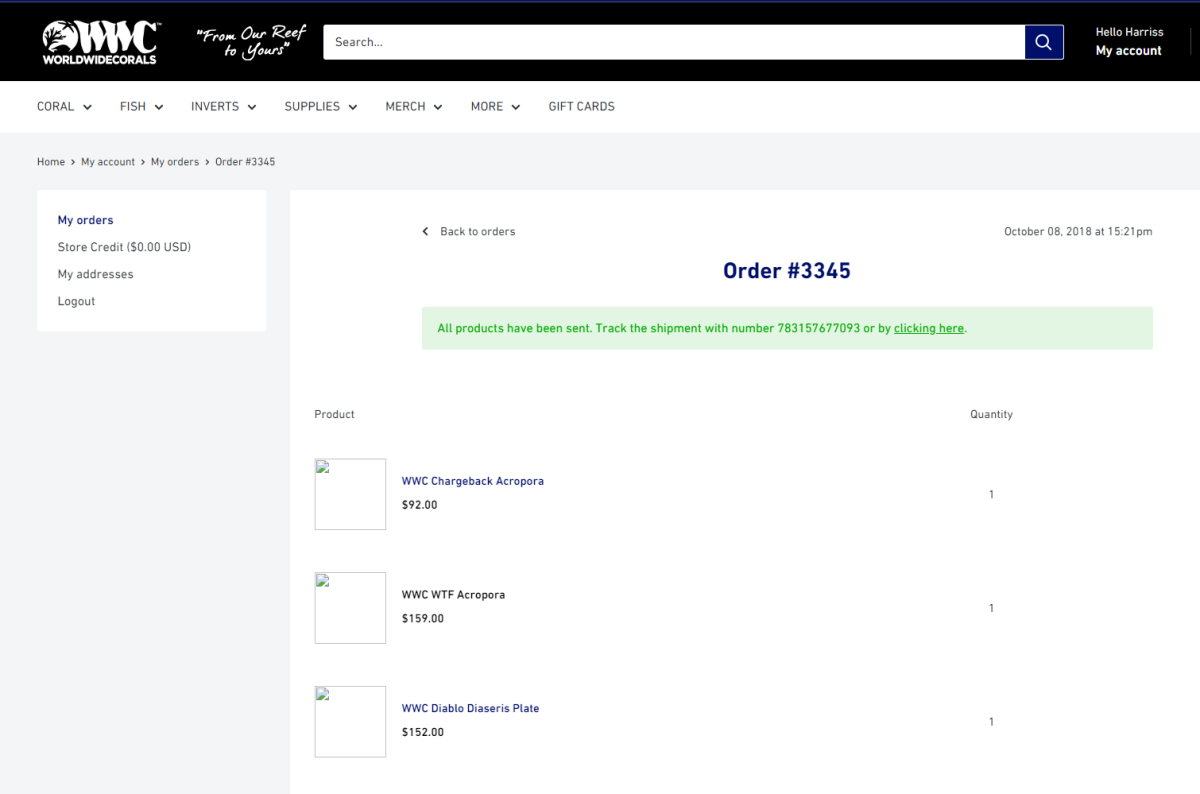The image size is (1200, 794).
Task: Click Logout in the account sidebar
Action: pyautogui.click(x=76, y=301)
